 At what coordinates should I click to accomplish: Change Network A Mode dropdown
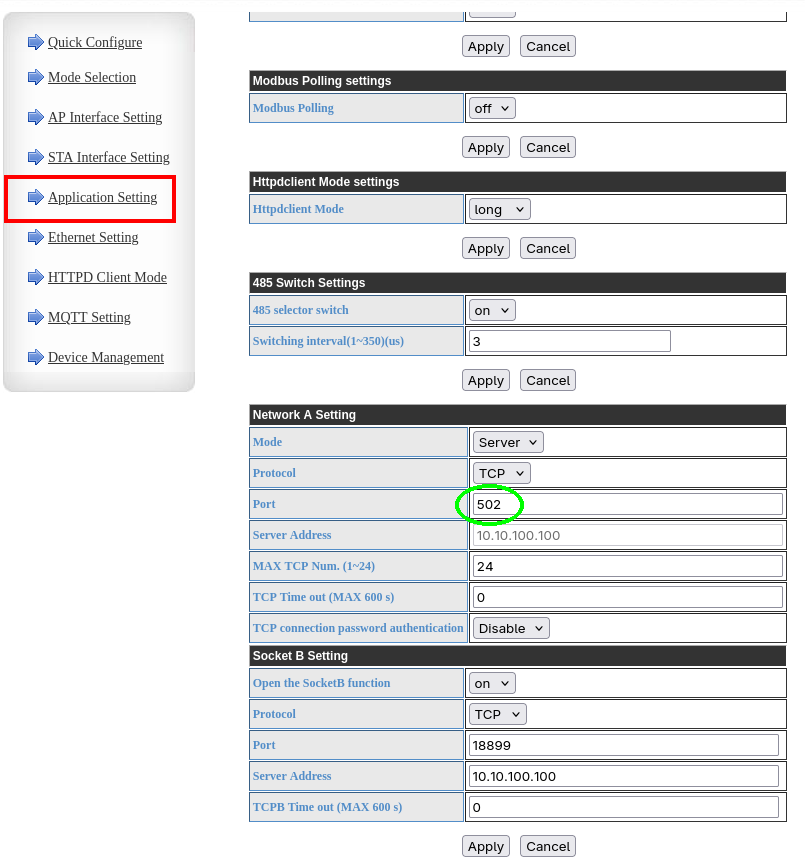tap(508, 442)
